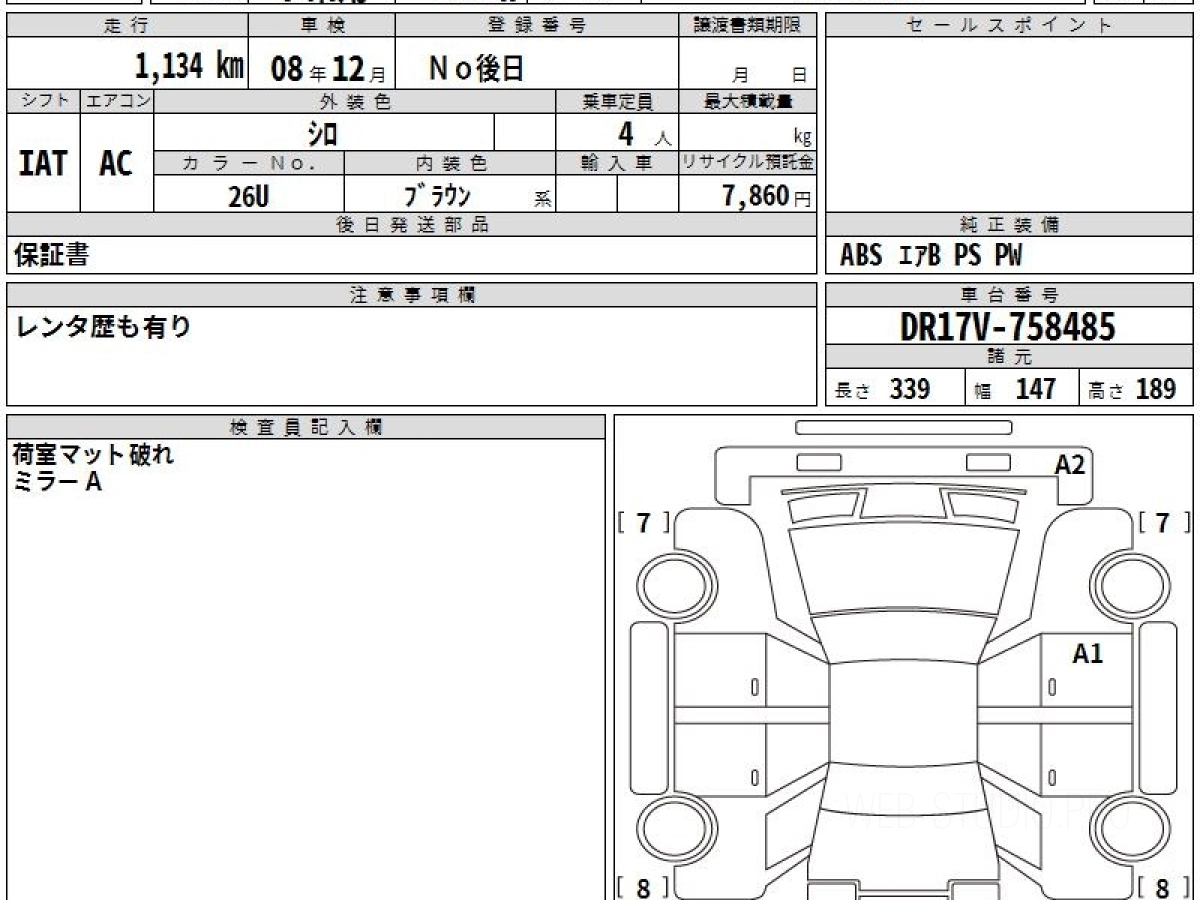The image size is (1200, 900).
Task: Select the width value "幅 147"
Action: click(x=1016, y=389)
